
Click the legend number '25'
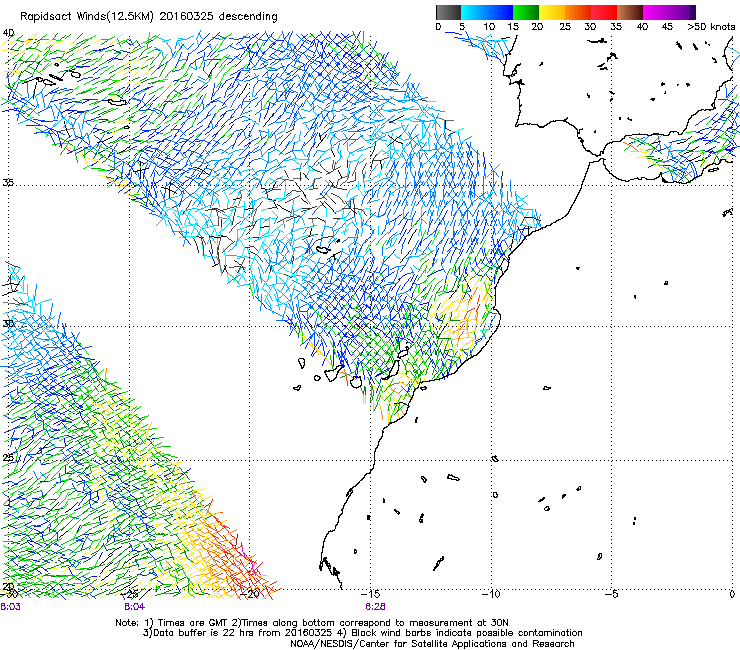(x=565, y=27)
